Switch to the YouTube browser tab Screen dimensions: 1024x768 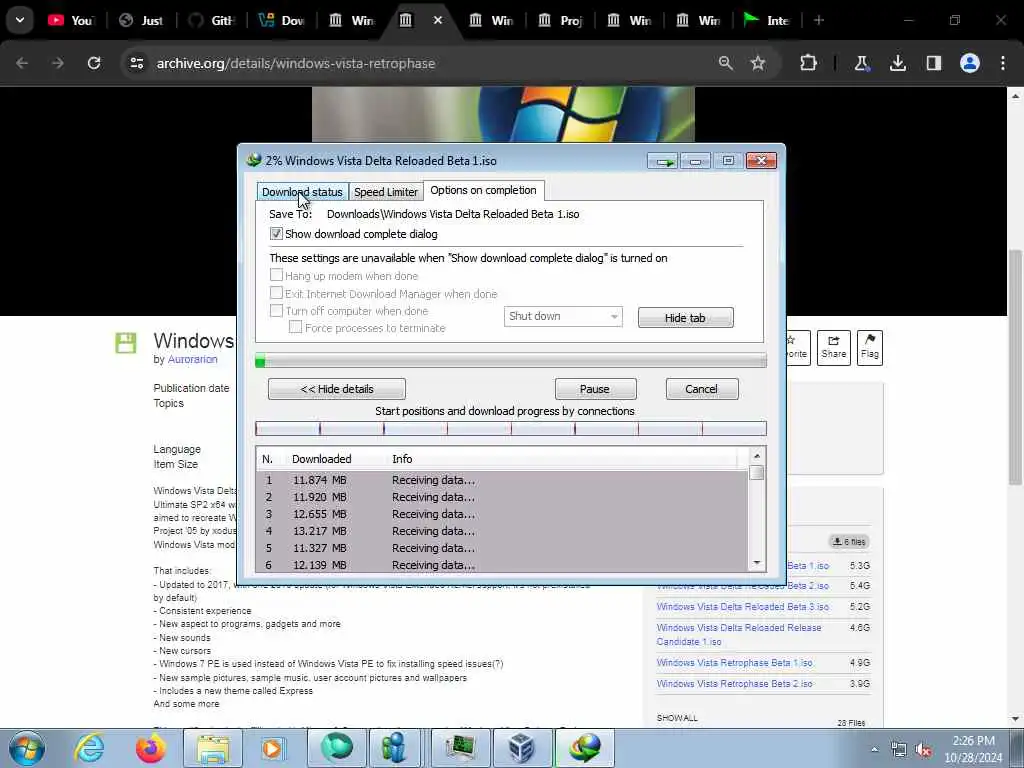[71, 20]
